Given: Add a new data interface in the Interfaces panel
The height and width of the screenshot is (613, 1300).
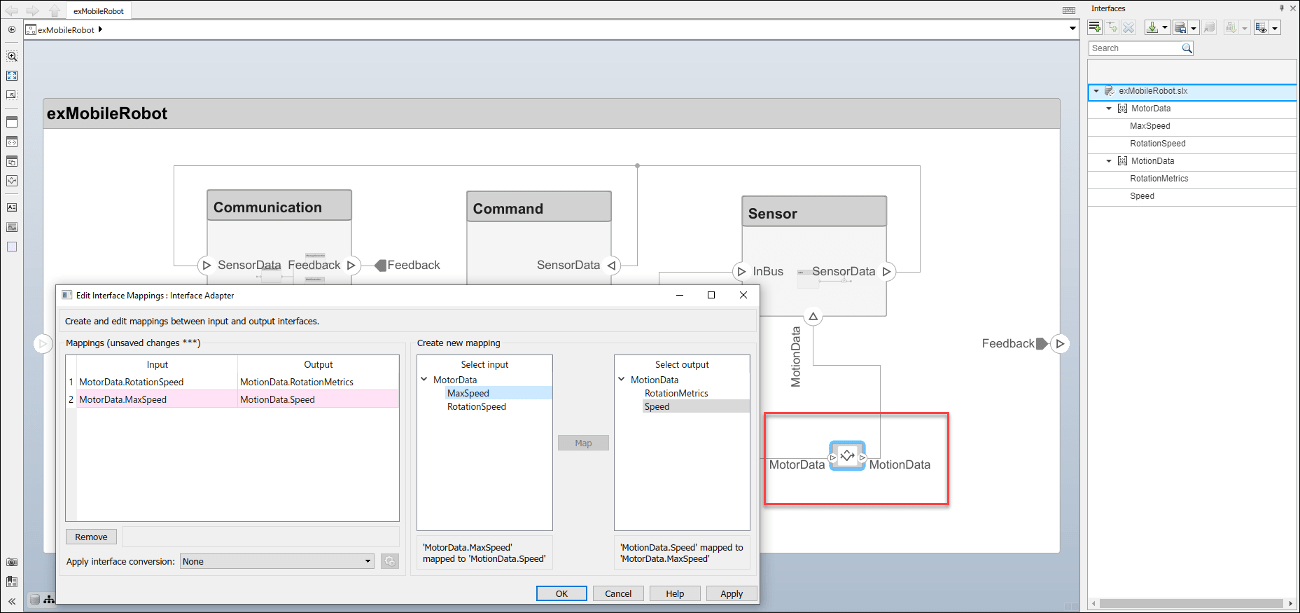Looking at the screenshot, I should 1095,27.
